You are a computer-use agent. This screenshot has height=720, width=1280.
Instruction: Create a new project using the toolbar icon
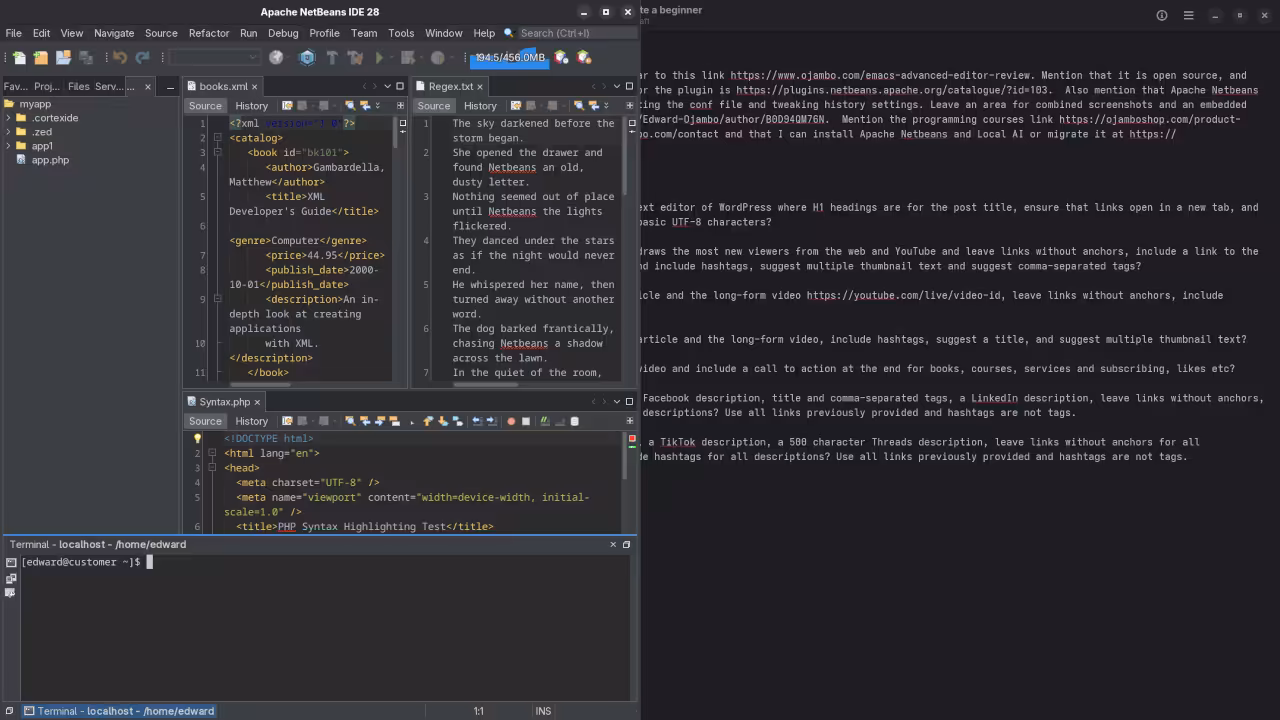(40, 57)
